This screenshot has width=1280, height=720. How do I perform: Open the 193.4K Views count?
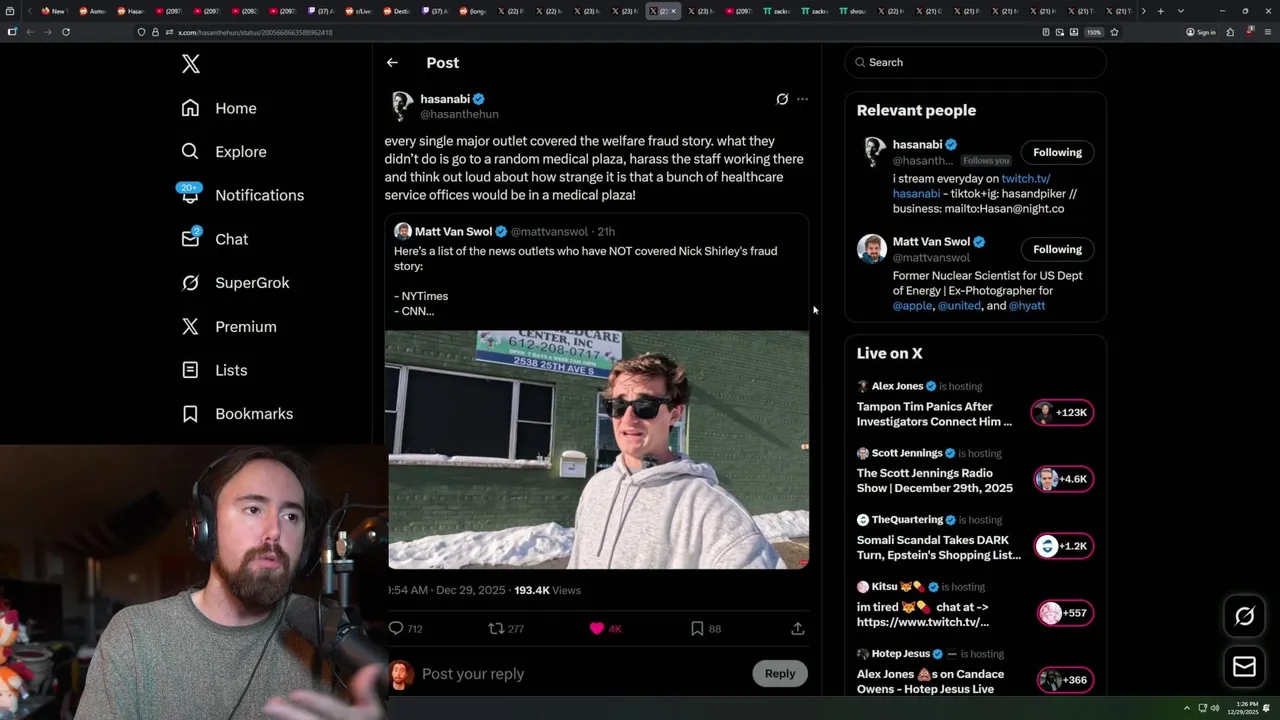pyautogui.click(x=547, y=590)
